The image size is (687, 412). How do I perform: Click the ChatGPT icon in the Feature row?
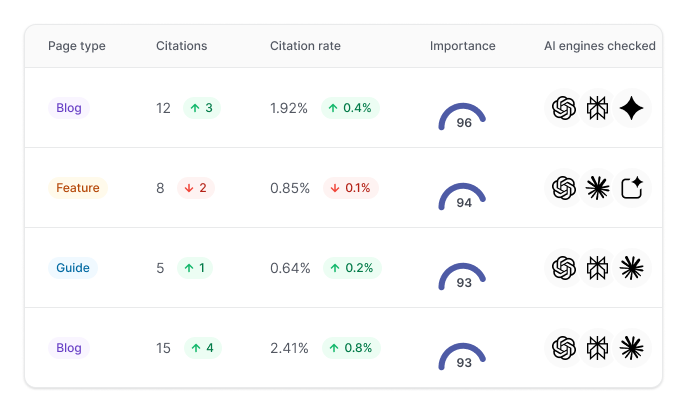coord(565,188)
